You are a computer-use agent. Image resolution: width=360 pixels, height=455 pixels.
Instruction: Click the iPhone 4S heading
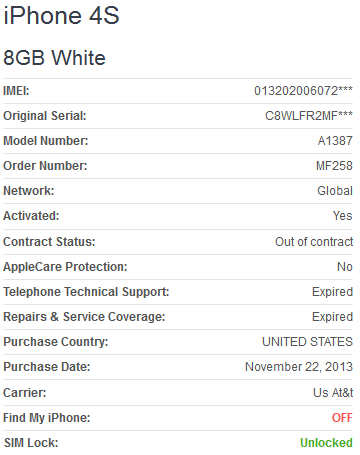click(x=61, y=16)
